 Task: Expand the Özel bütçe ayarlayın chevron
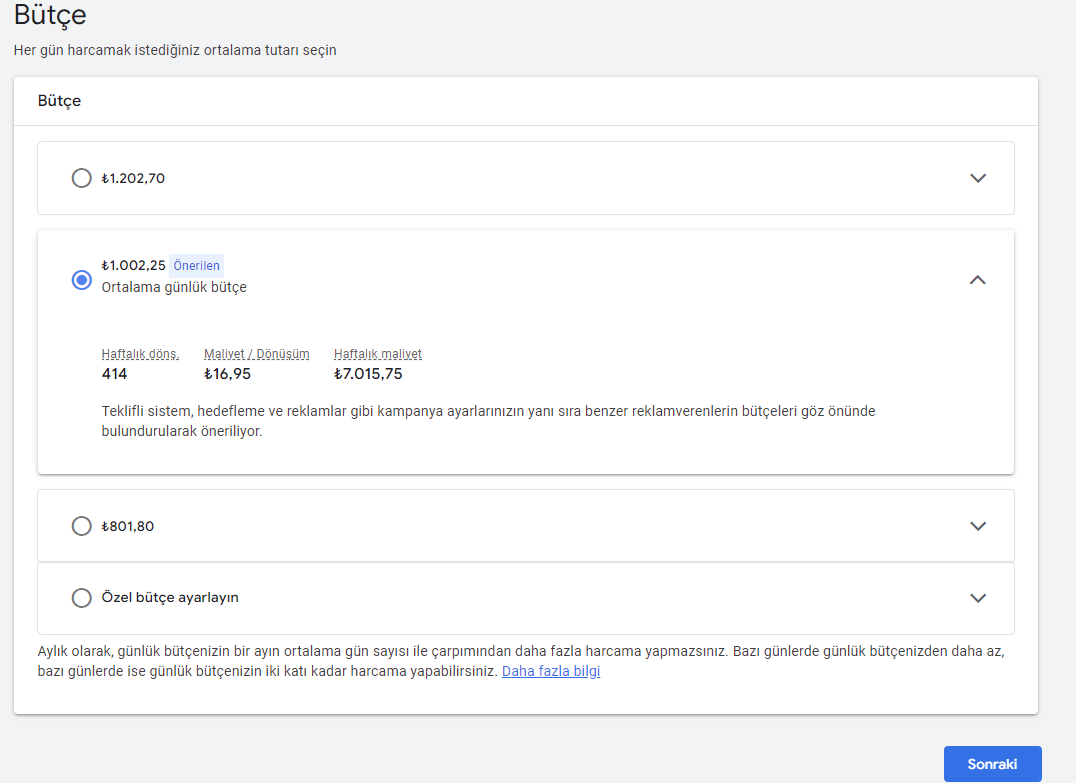click(978, 598)
